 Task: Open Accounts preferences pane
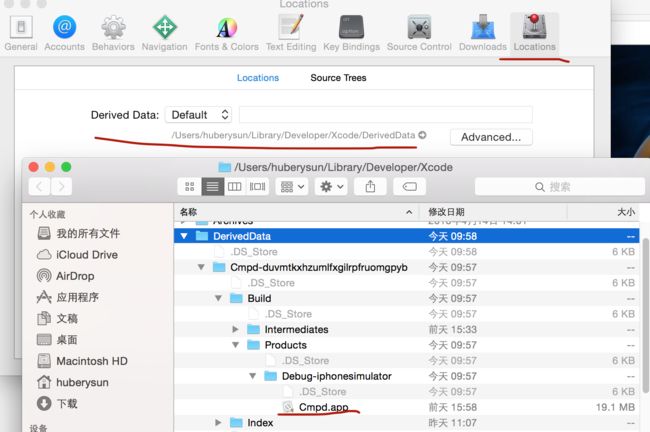(x=64, y=33)
